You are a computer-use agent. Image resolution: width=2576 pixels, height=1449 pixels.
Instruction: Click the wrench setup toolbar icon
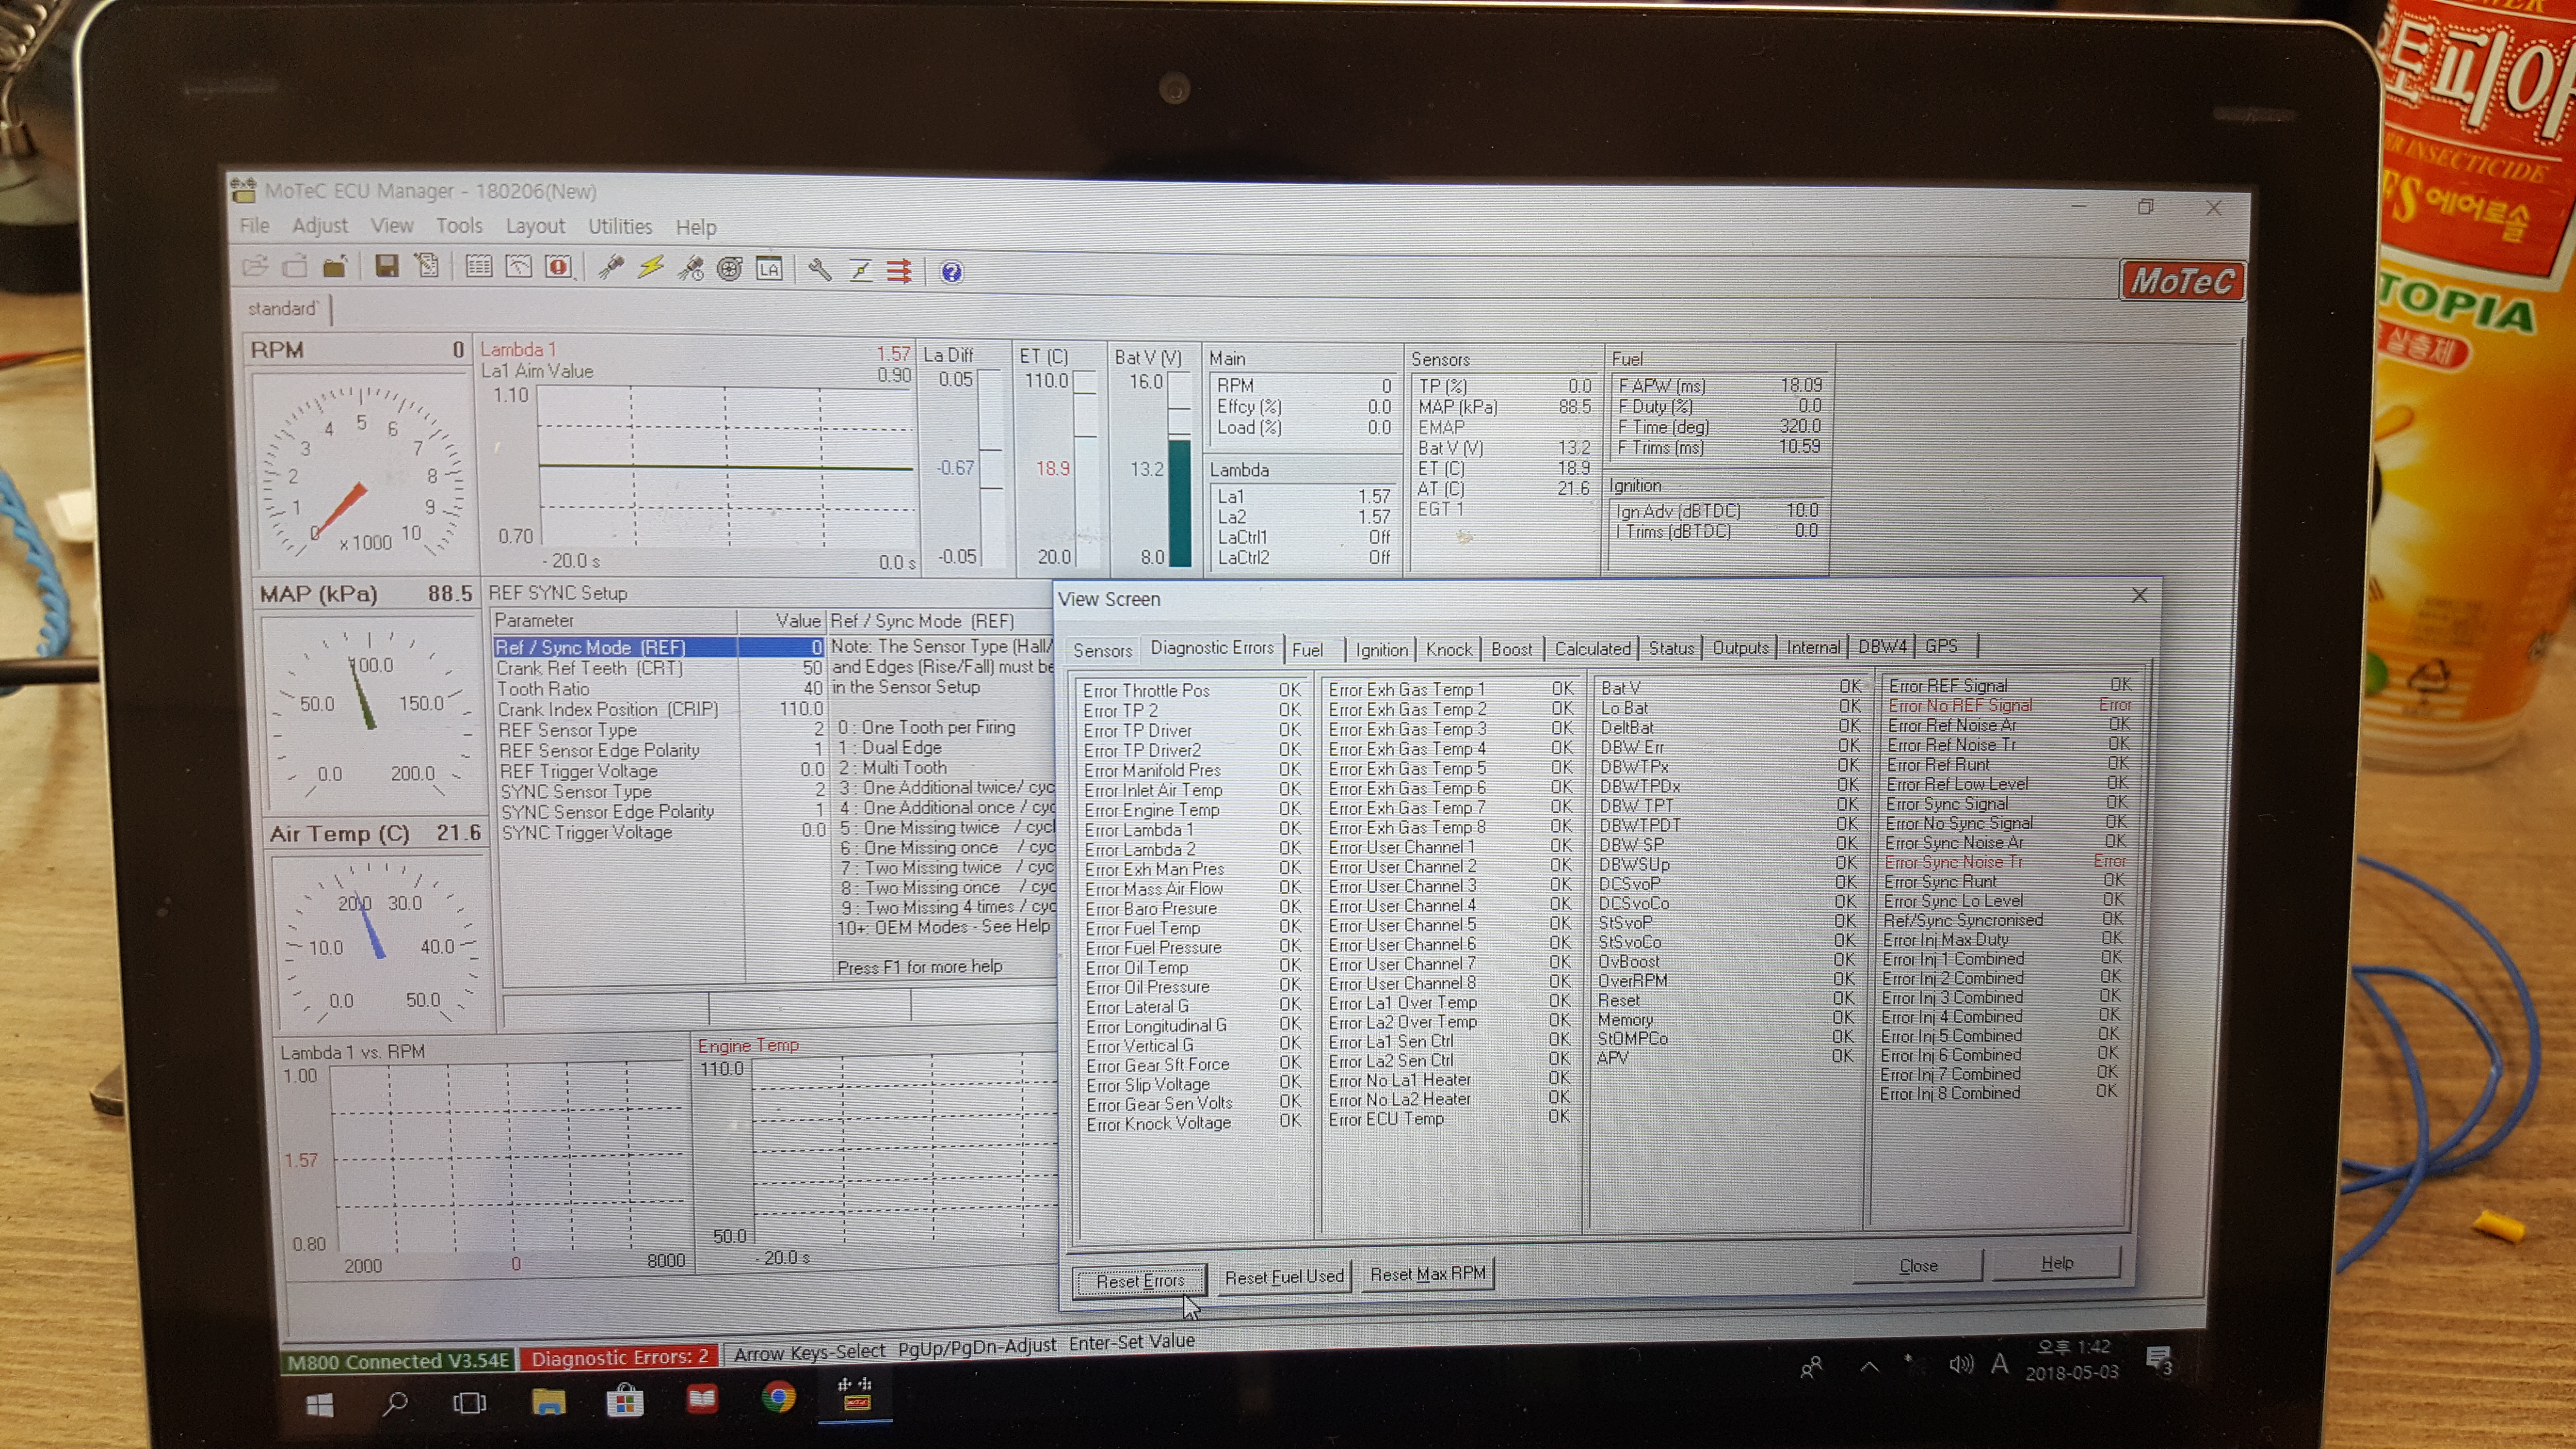(820, 270)
